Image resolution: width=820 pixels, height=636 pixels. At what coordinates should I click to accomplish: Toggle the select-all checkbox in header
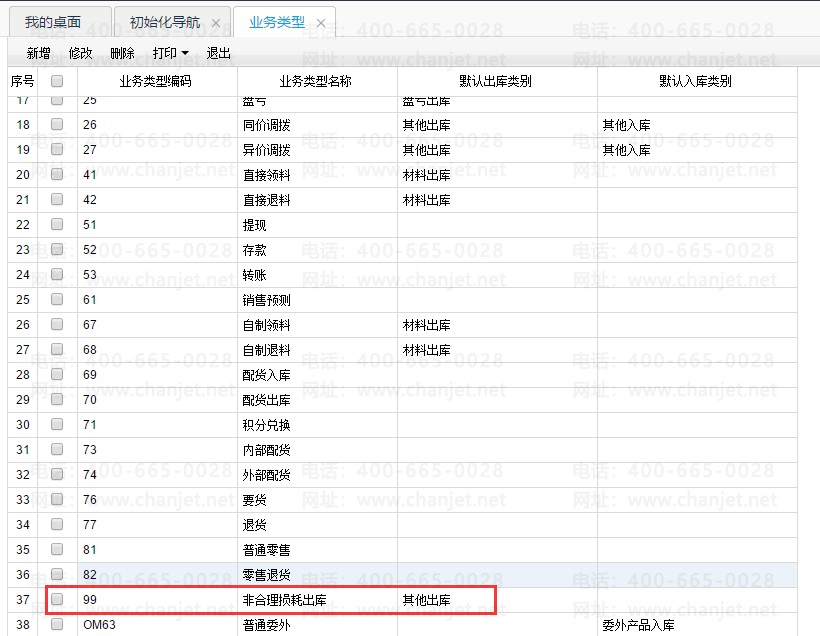(57, 81)
